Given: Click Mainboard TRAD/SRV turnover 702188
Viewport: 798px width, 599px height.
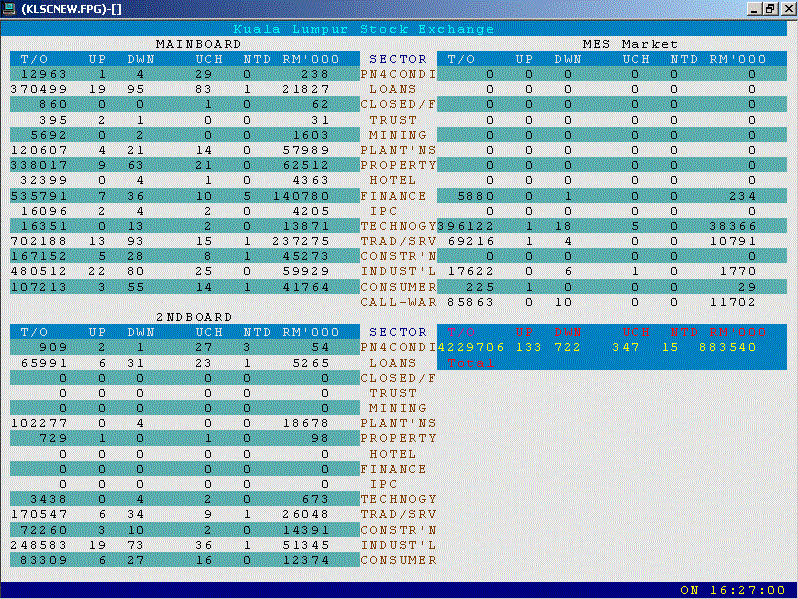Looking at the screenshot, I should pos(39,241).
